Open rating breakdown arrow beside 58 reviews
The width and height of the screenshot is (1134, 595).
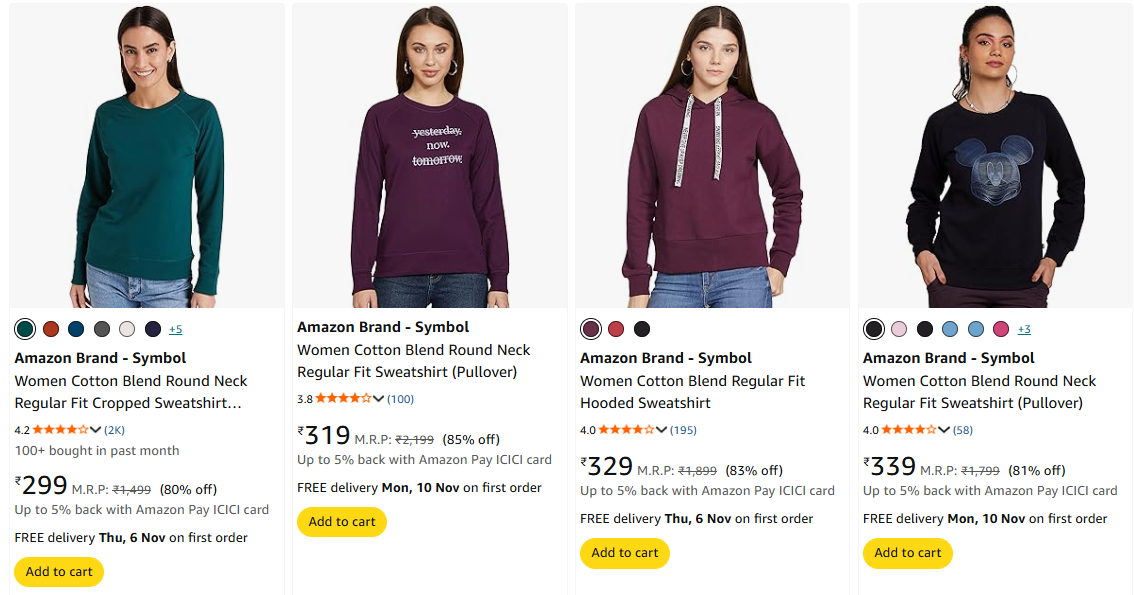pyautogui.click(x=944, y=430)
